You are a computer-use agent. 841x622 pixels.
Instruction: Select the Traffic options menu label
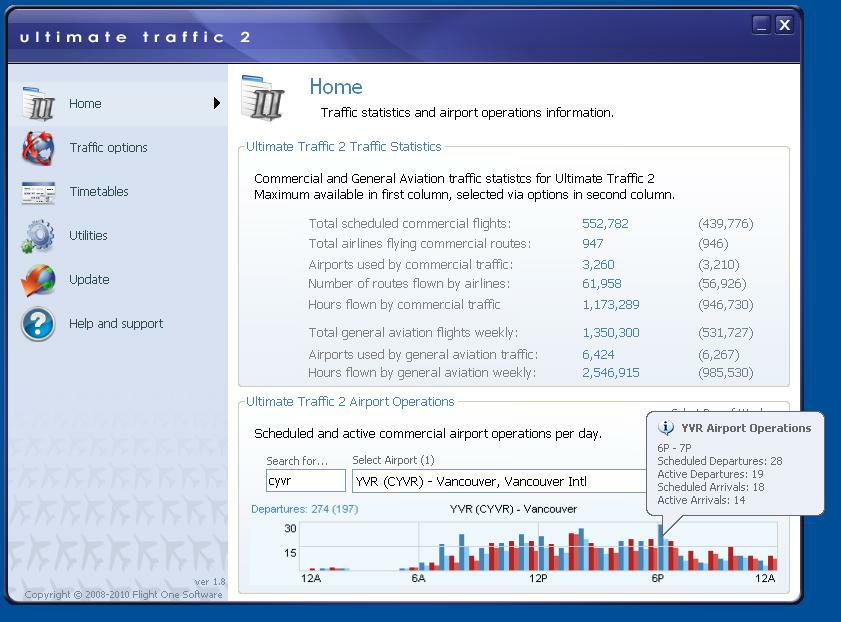[x=108, y=148]
